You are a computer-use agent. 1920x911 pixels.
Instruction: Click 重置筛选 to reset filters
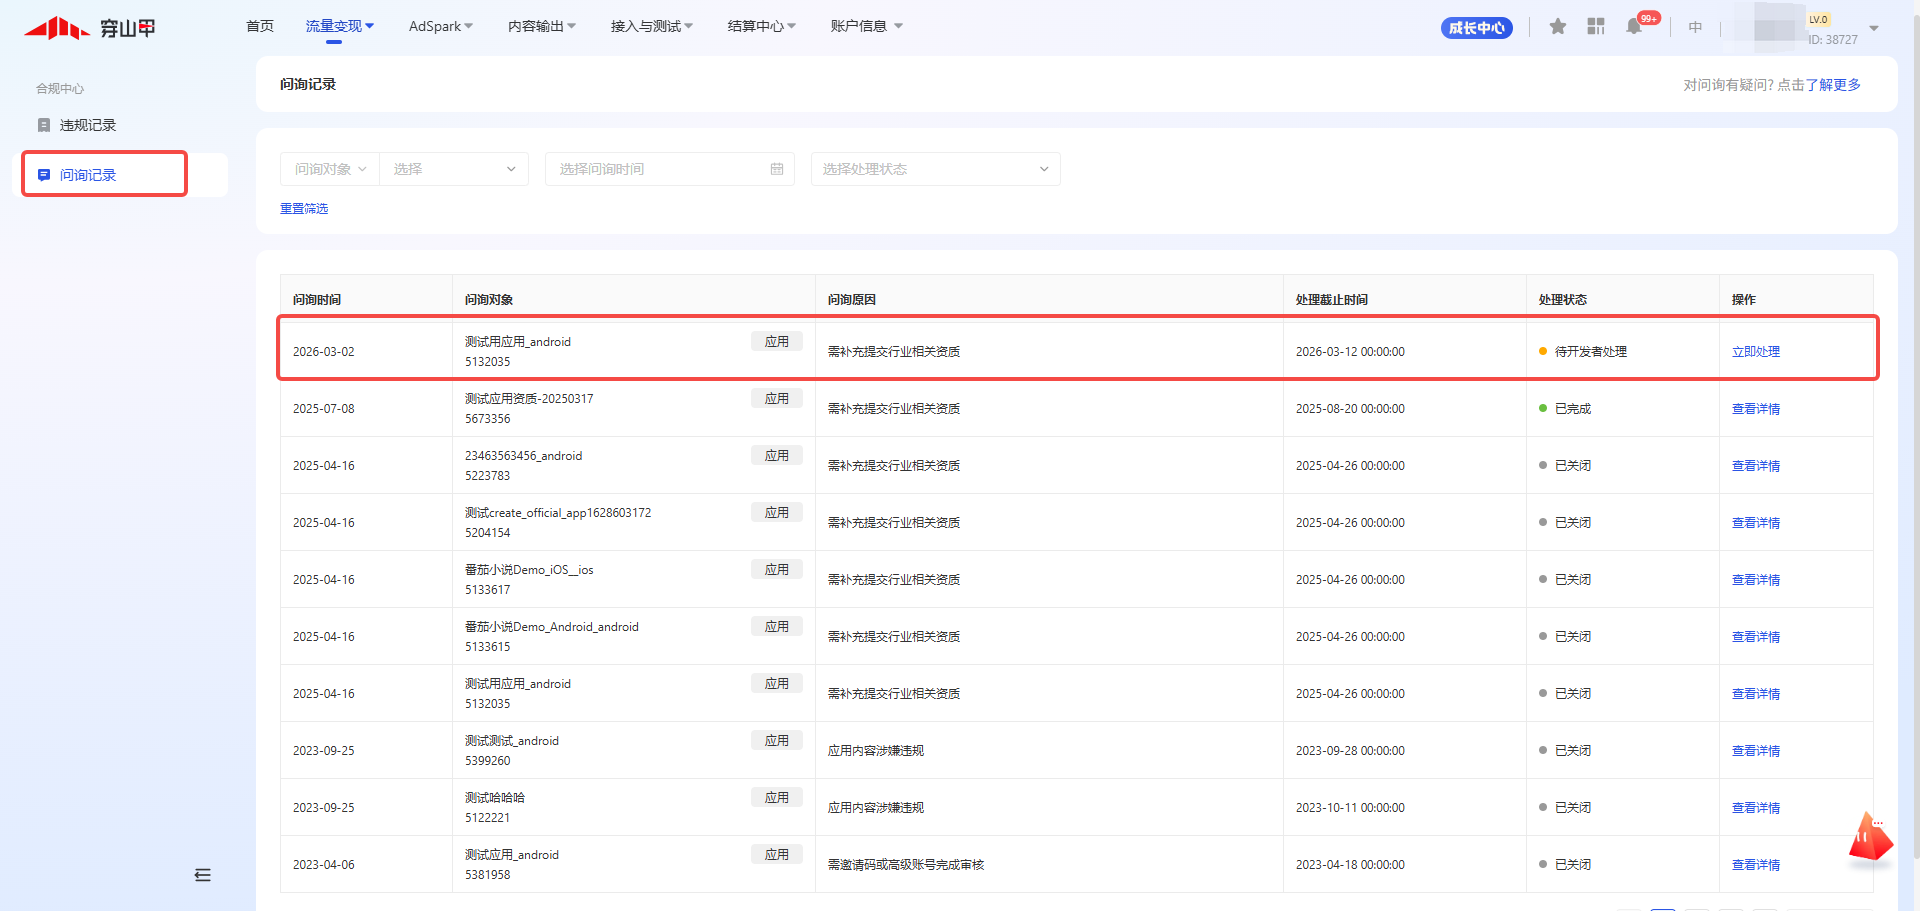(x=304, y=208)
